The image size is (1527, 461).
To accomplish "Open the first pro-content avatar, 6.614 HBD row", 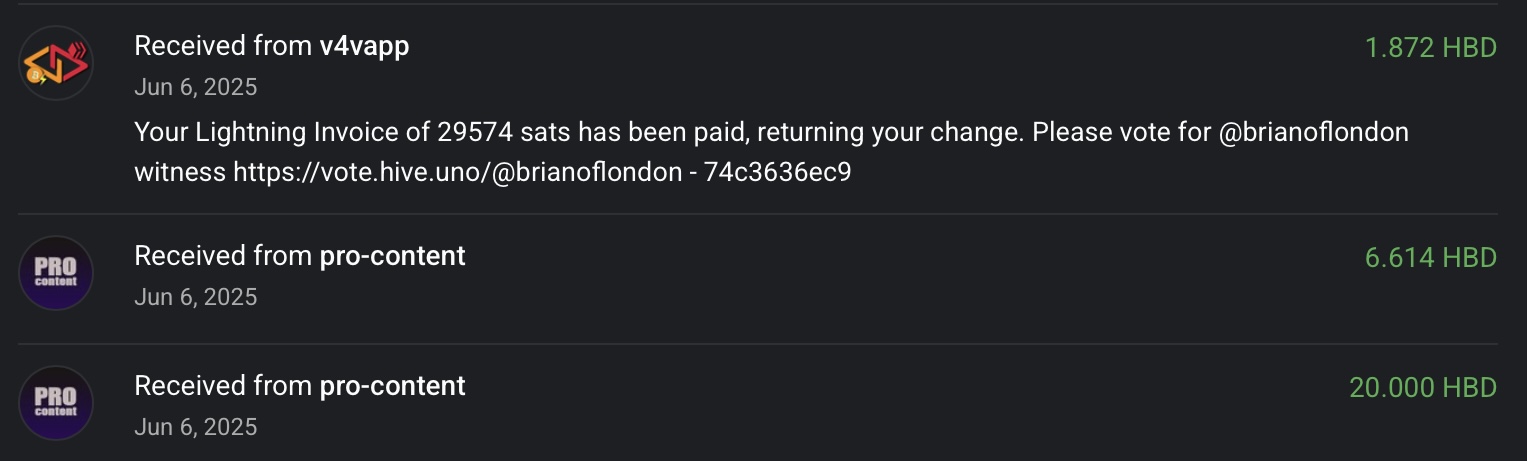I will 56,272.
